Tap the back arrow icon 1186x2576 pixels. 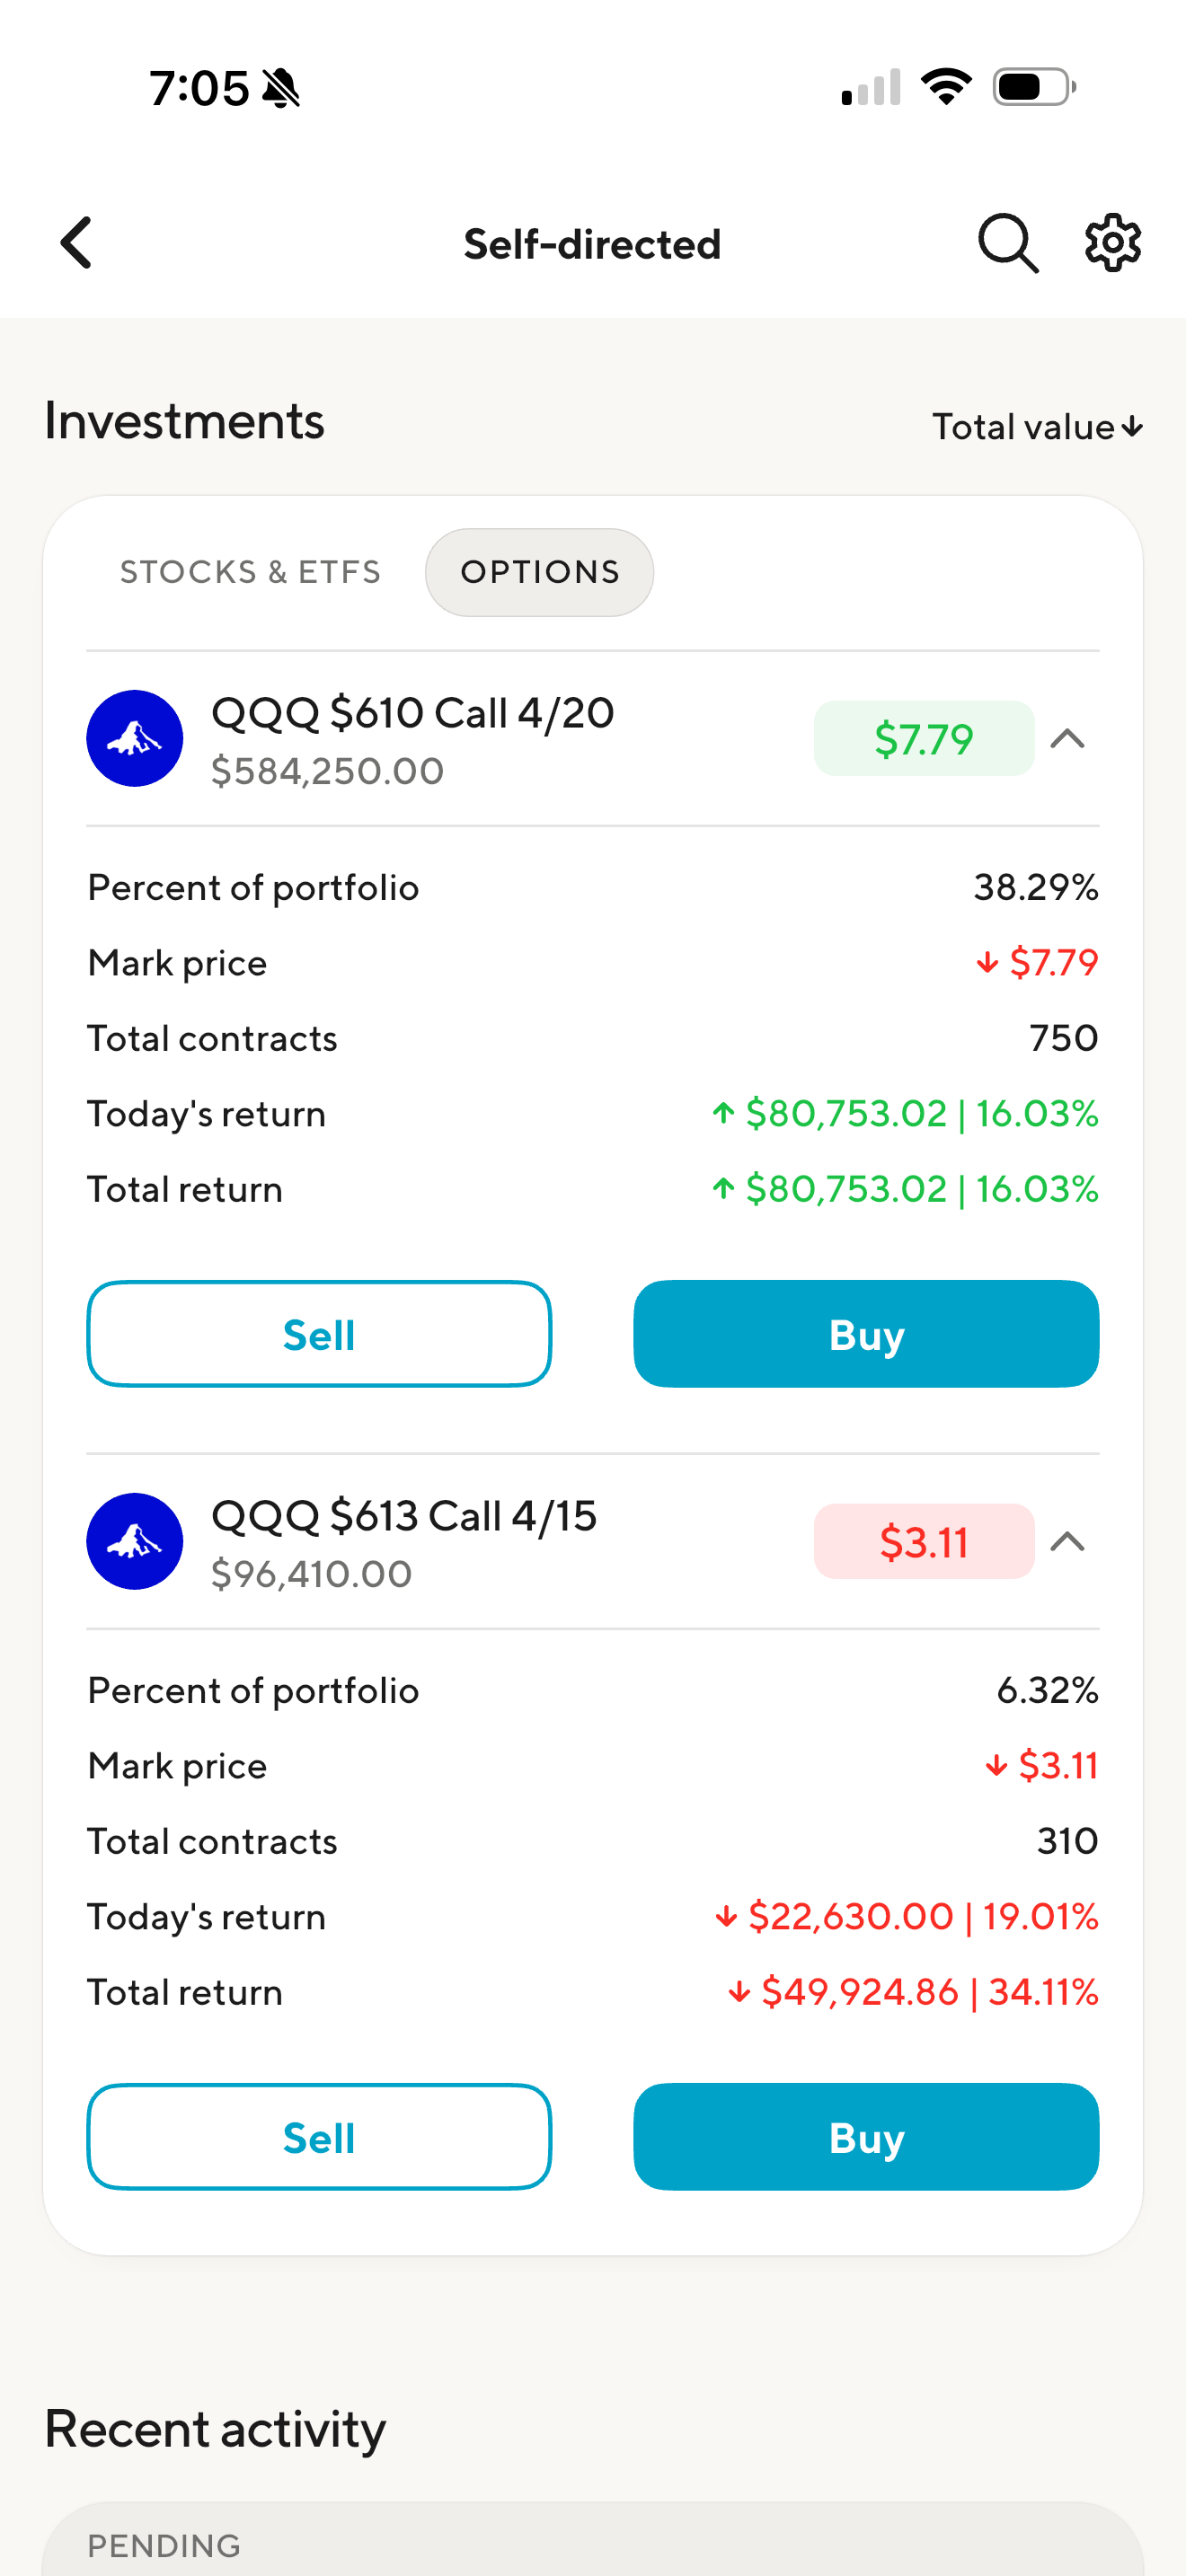point(77,243)
